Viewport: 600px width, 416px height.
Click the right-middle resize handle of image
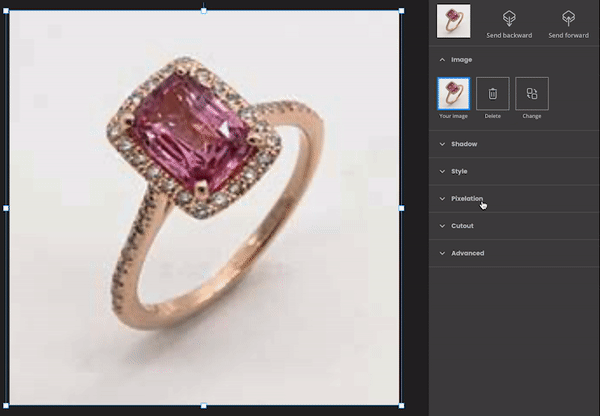402,208
